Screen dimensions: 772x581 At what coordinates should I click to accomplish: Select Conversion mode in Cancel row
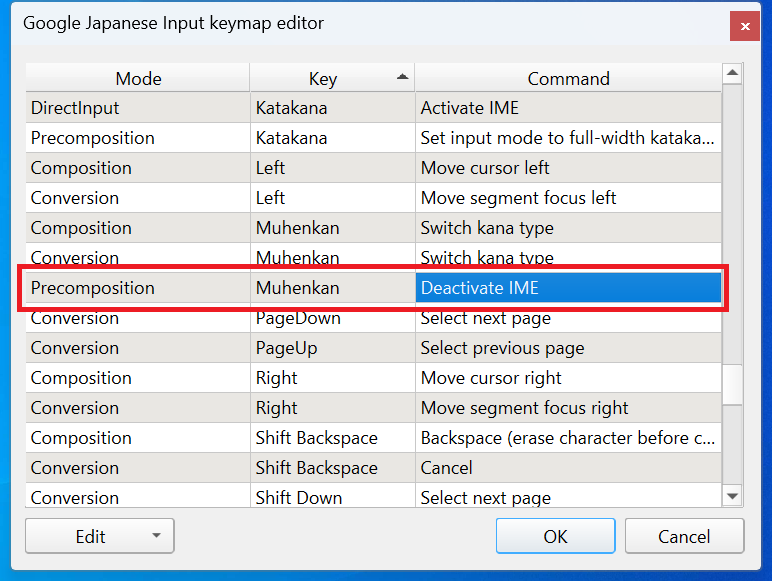point(138,468)
